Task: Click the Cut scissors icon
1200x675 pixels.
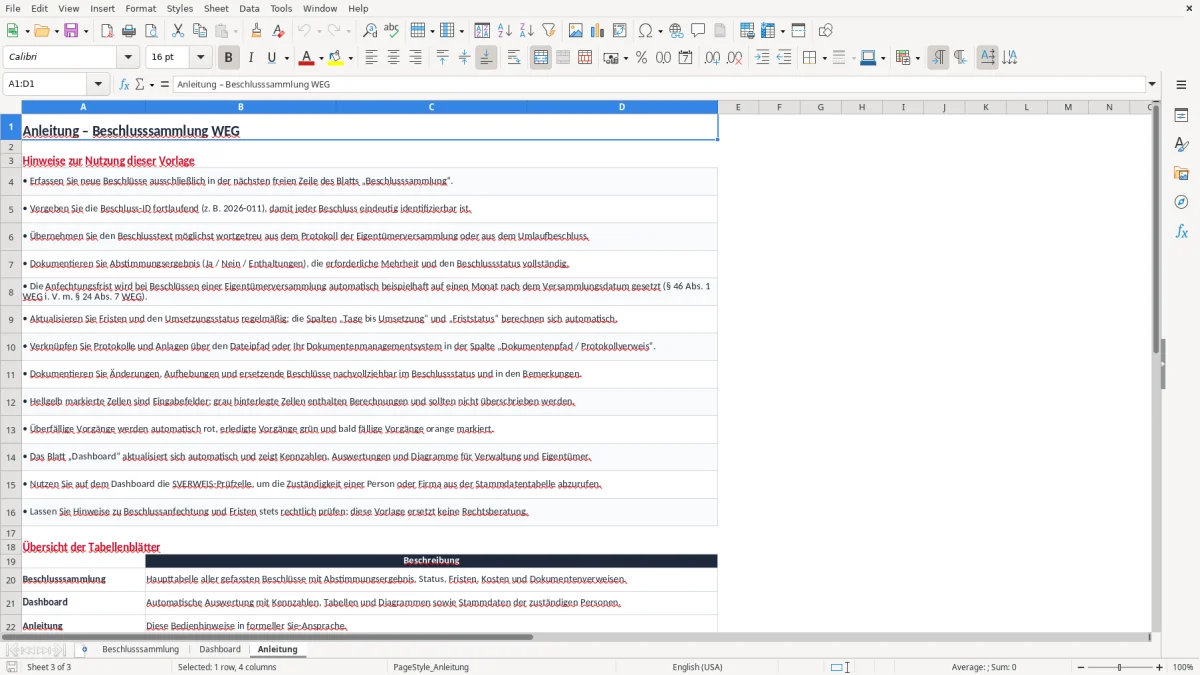Action: pos(178,31)
